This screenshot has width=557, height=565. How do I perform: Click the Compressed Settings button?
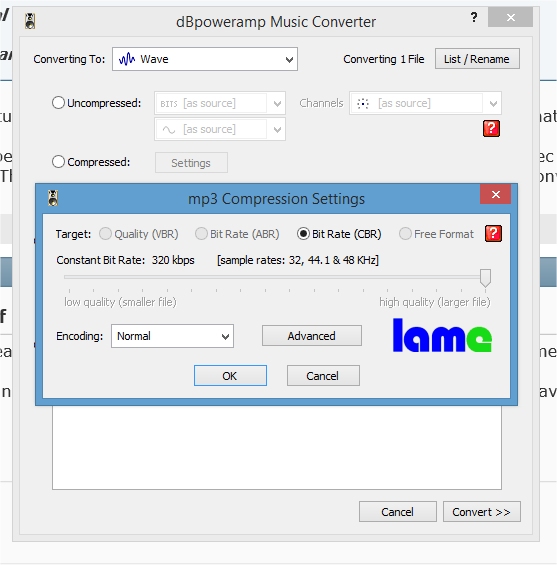[x=191, y=163]
